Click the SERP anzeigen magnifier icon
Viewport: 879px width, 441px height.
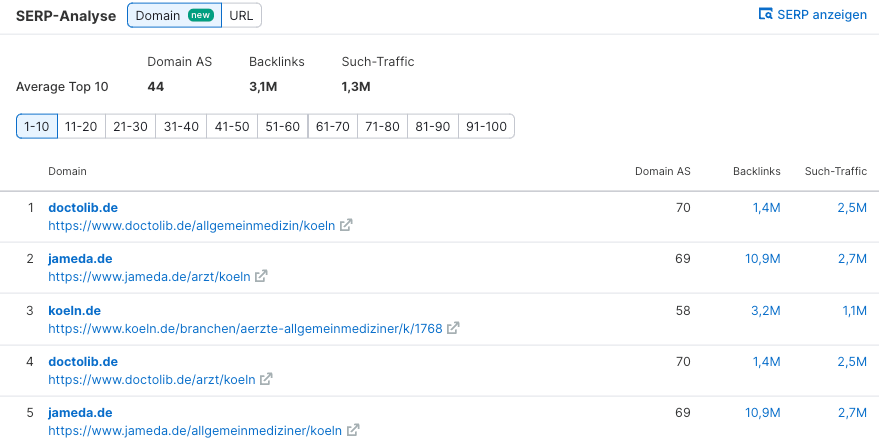coord(765,14)
